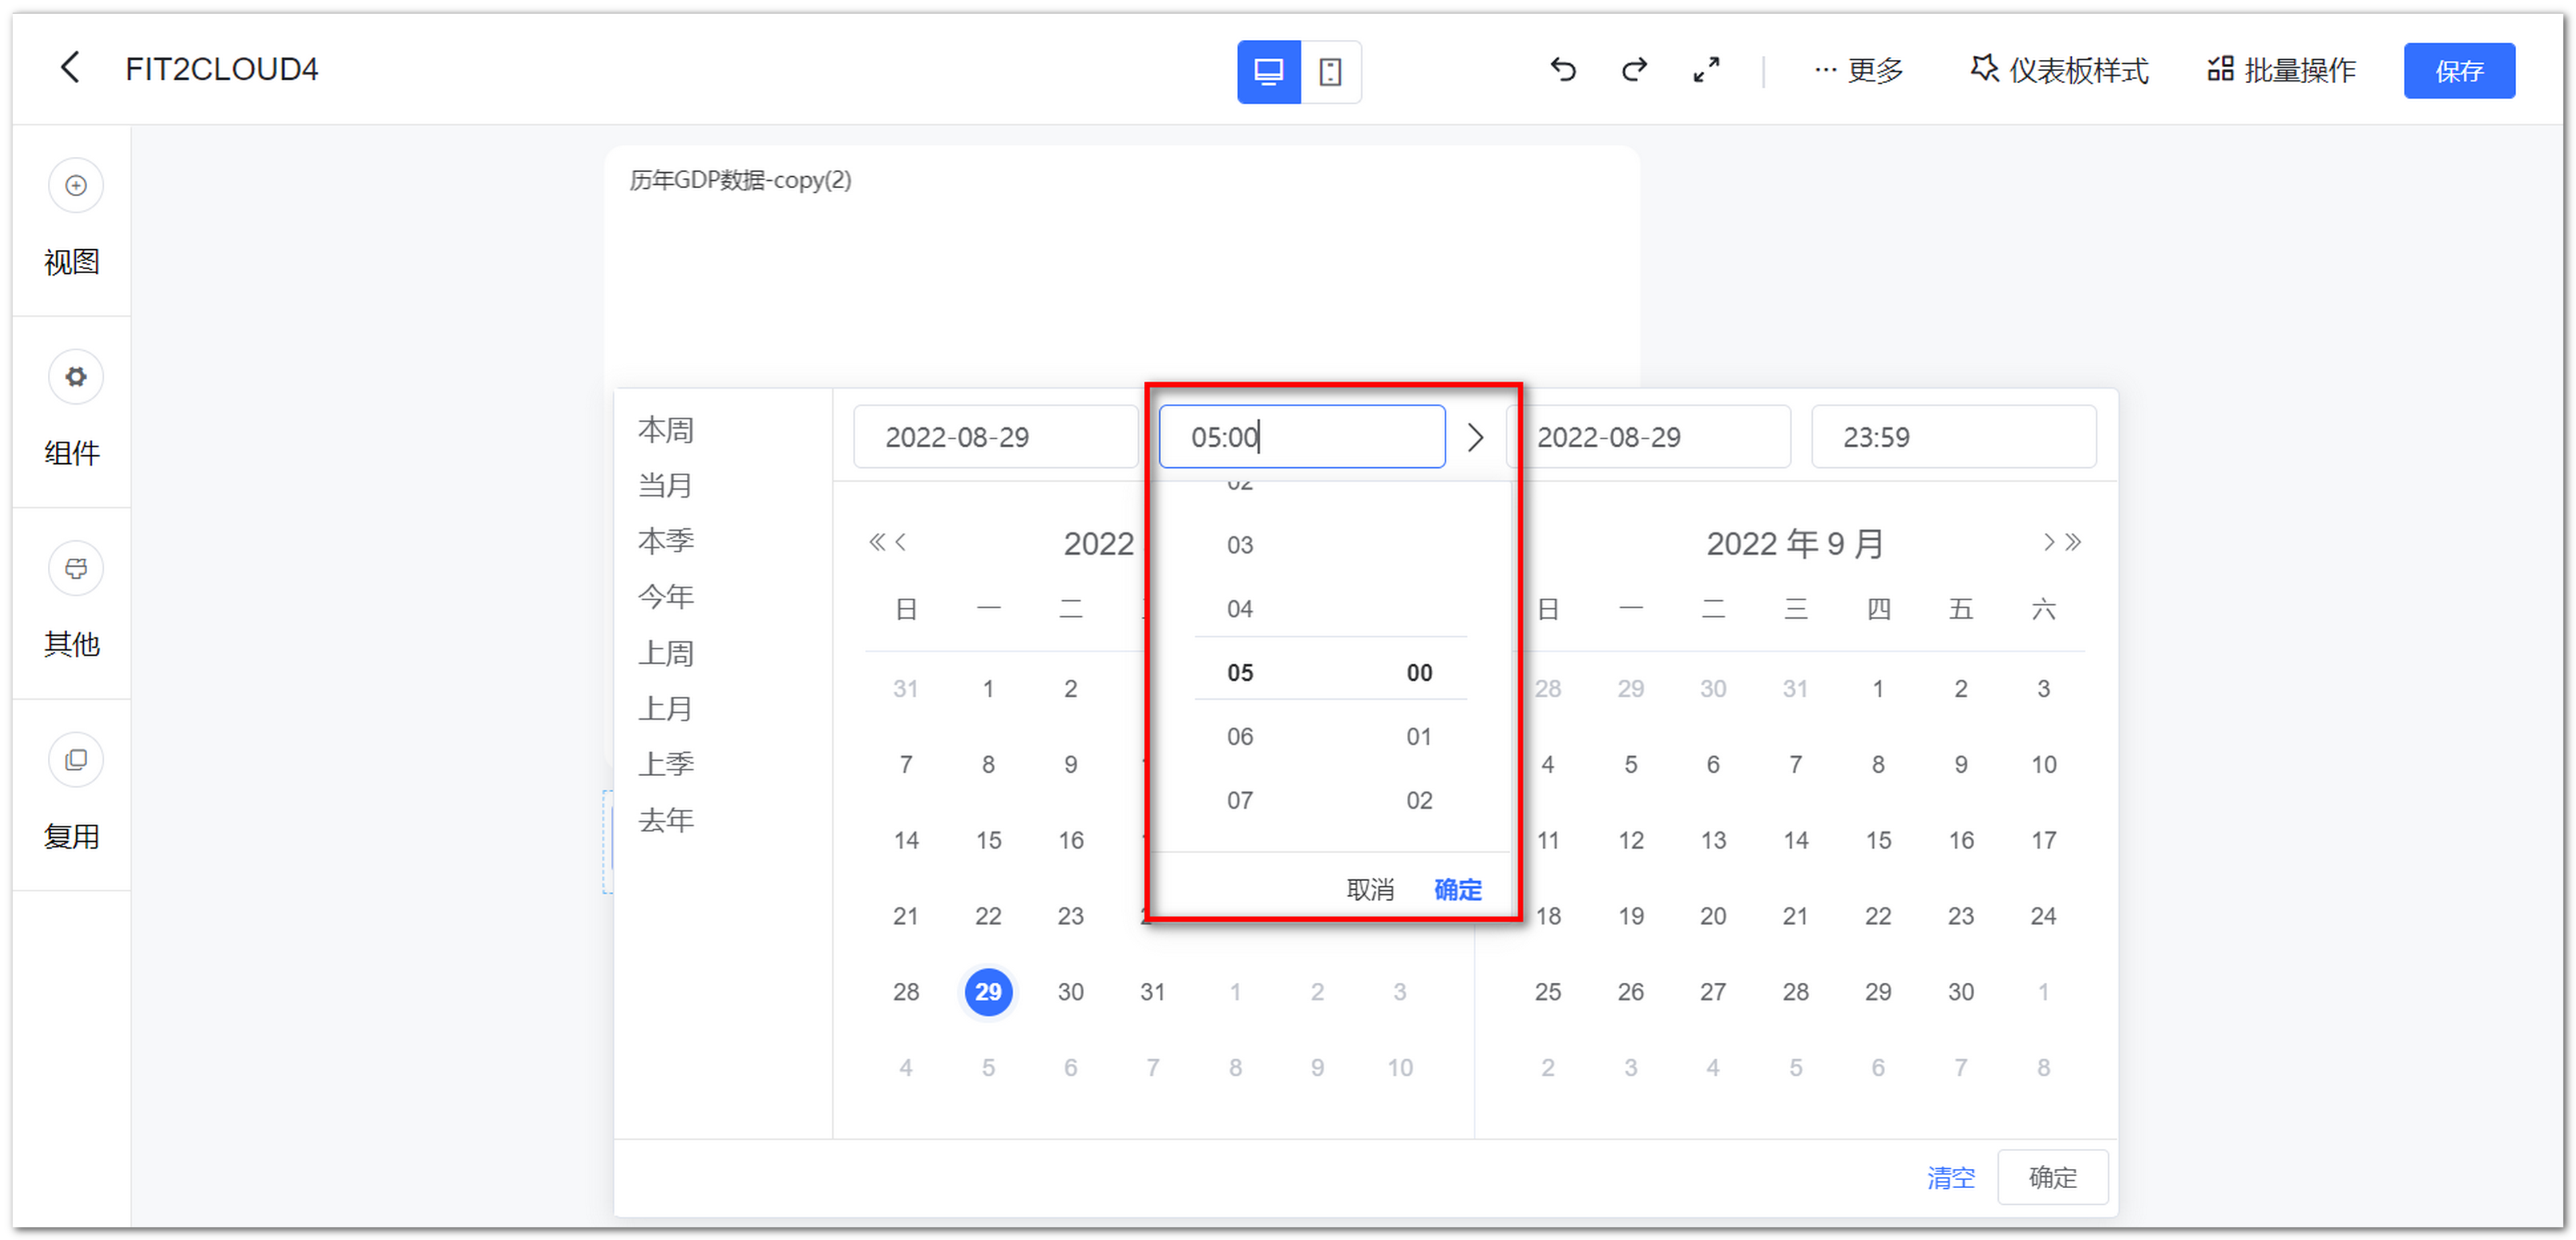Switch to mobile layout view
Viewport: 2576px width, 1240px height.
[x=1330, y=71]
